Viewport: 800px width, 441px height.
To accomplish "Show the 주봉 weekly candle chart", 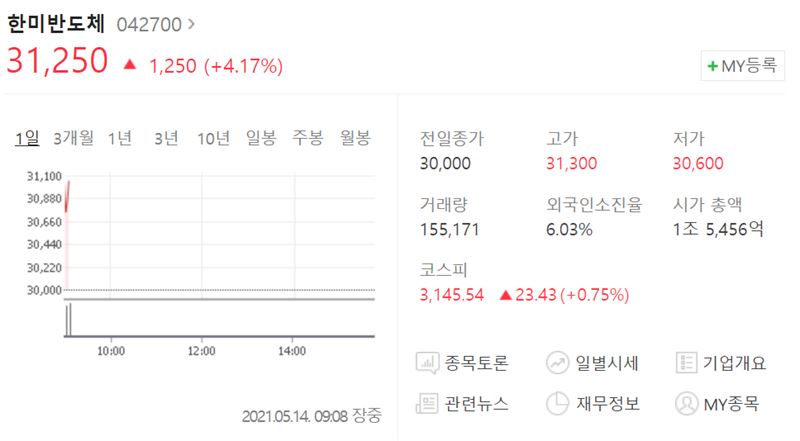I will click(x=308, y=137).
